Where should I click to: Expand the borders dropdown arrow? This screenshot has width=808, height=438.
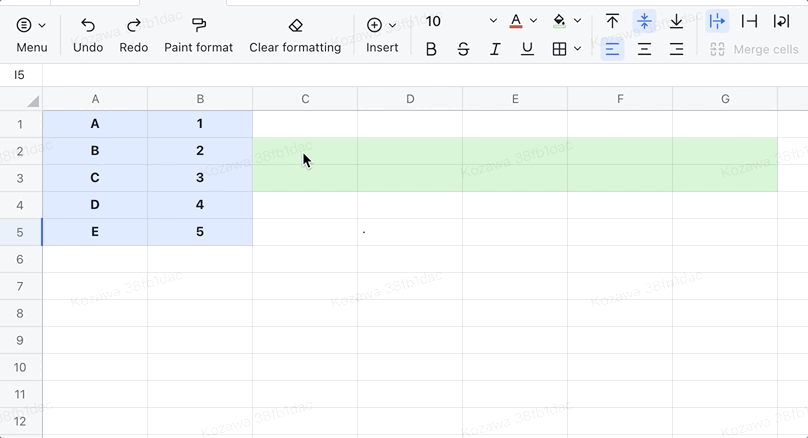578,49
